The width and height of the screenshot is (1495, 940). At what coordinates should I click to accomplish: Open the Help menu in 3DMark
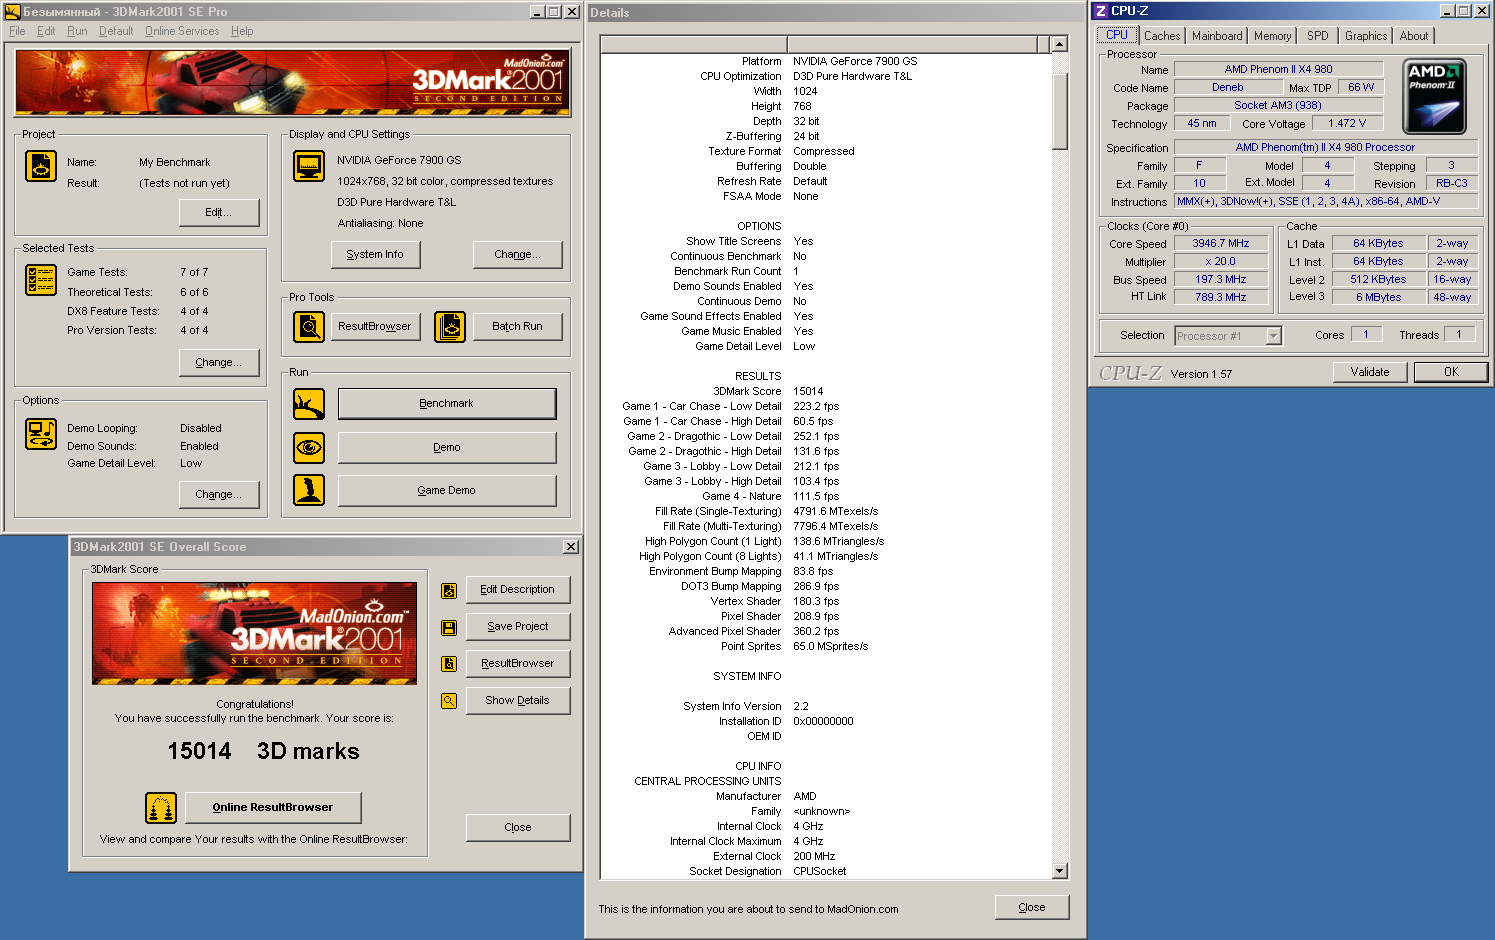242,31
